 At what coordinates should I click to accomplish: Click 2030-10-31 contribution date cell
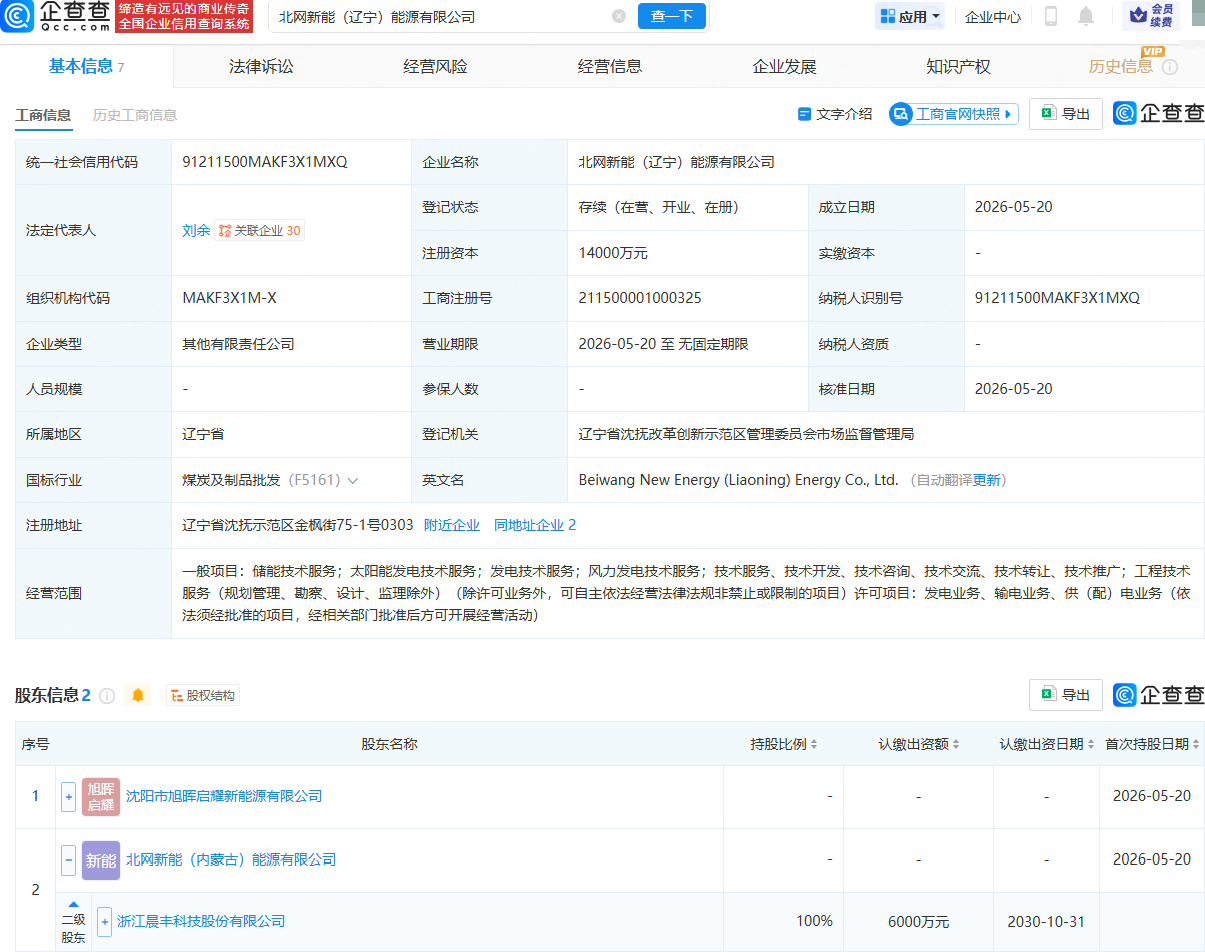coord(1046,921)
